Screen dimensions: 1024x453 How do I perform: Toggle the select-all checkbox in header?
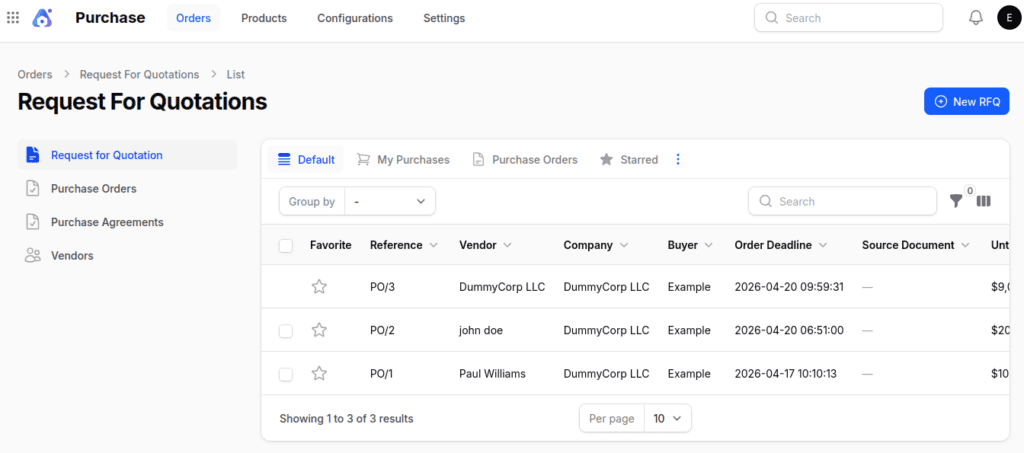[285, 245]
